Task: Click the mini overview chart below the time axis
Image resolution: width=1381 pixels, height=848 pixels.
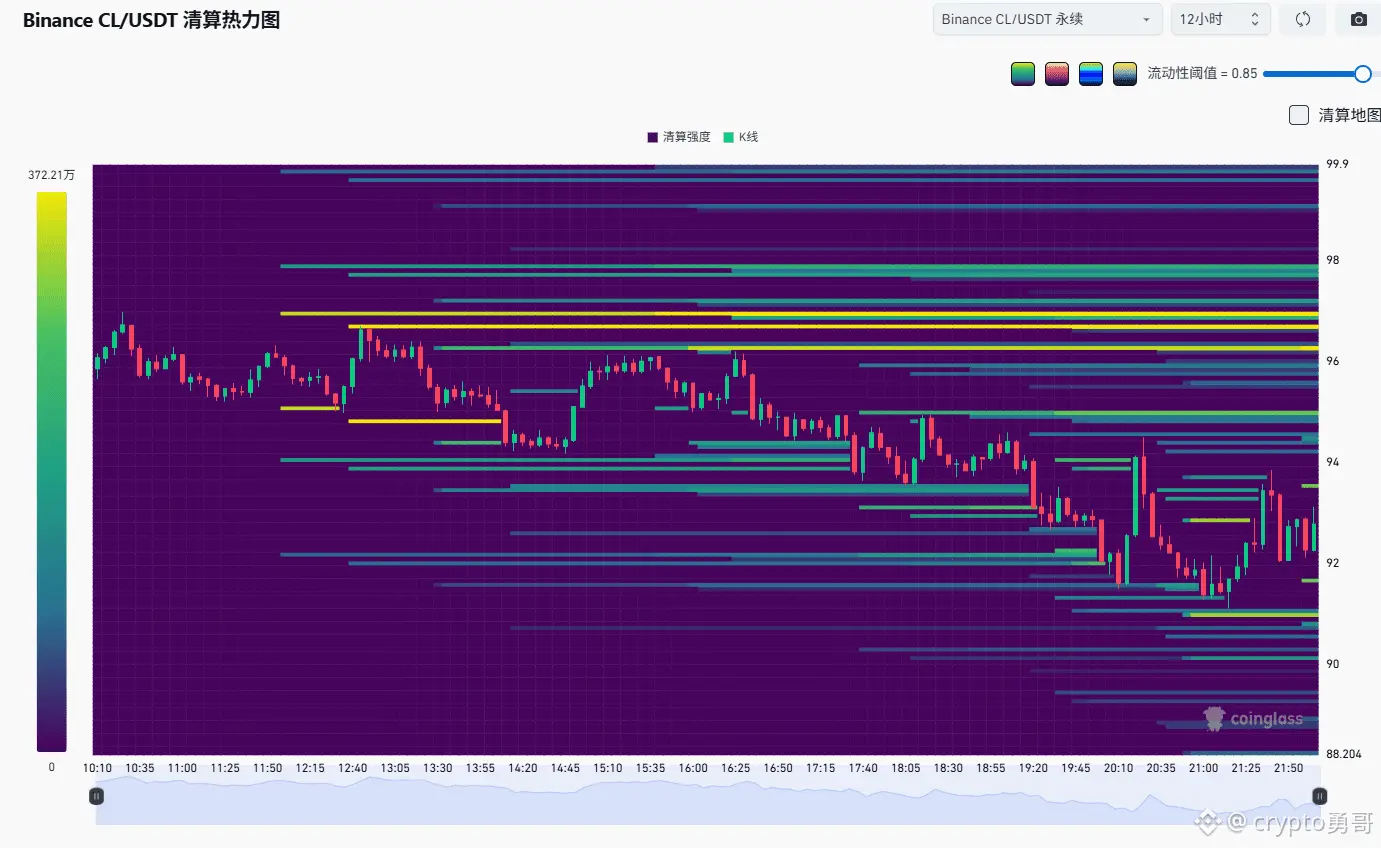Action: pos(708,796)
